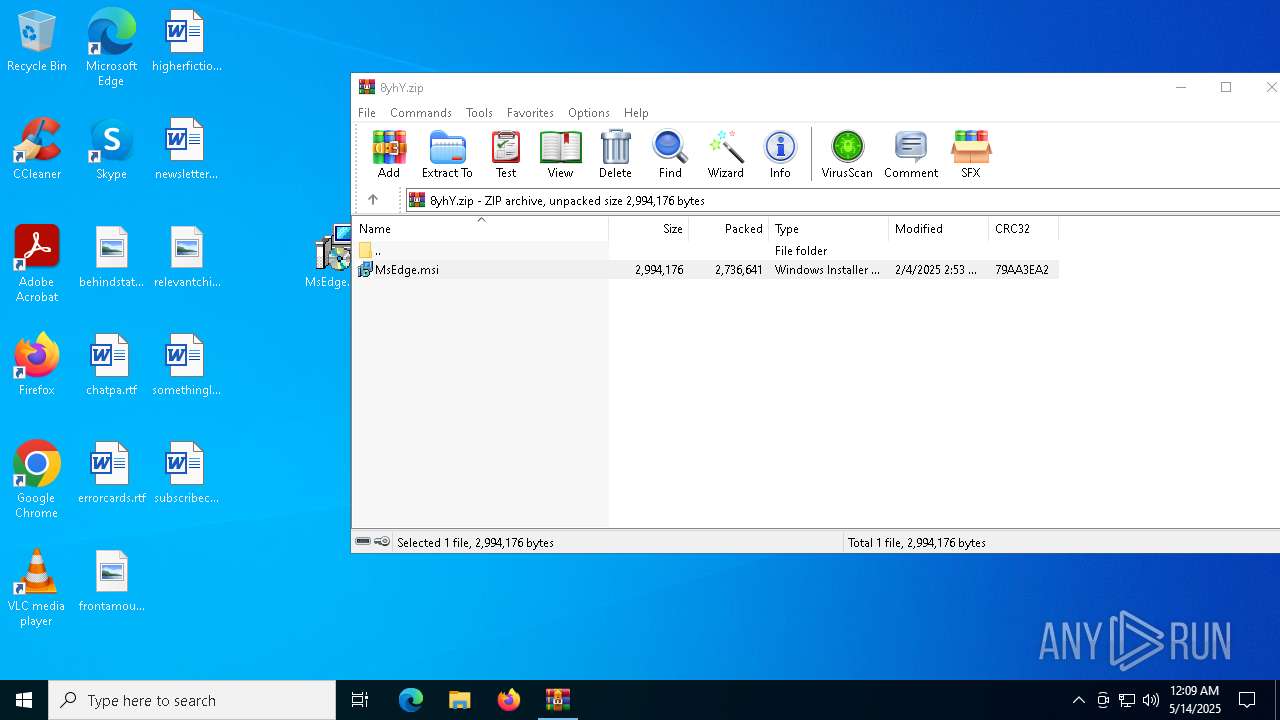Image resolution: width=1280 pixels, height=720 pixels.
Task: Select the subscribec... Word document
Action: 186,473
